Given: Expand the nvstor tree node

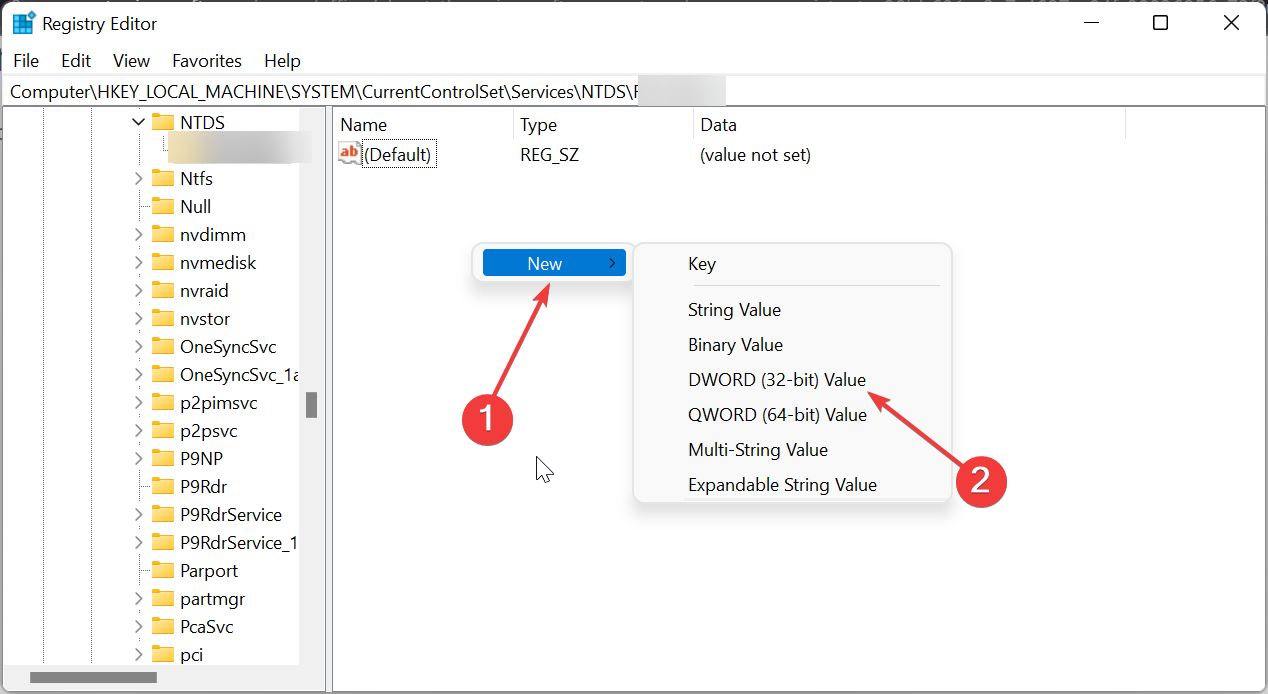Looking at the screenshot, I should pos(138,318).
